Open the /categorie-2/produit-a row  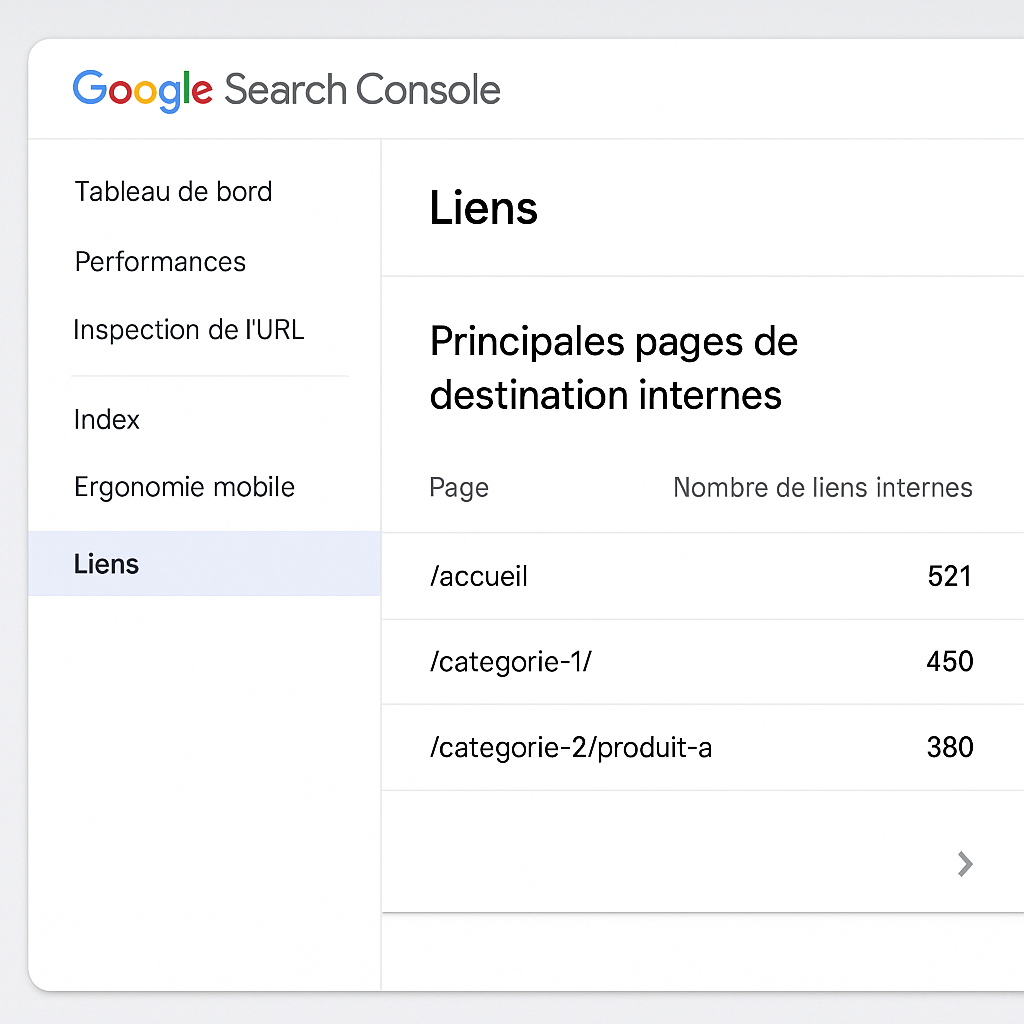pyautogui.click(x=703, y=747)
